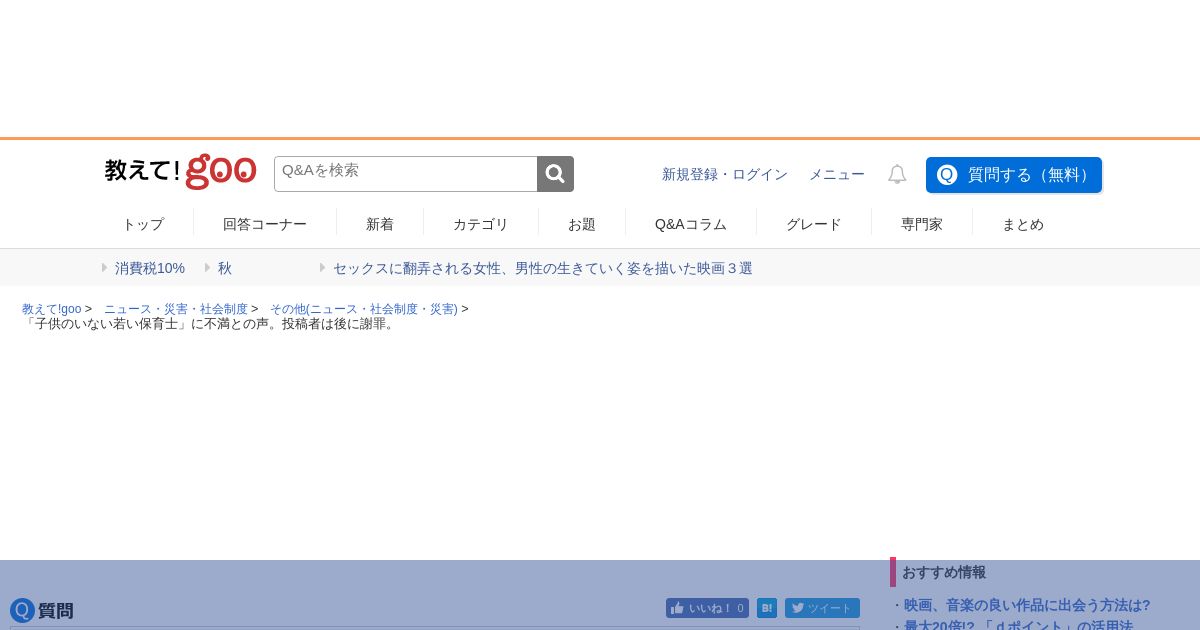The height and width of the screenshot is (630, 1200).
Task: Go to the トップ tab
Action: [x=143, y=224]
